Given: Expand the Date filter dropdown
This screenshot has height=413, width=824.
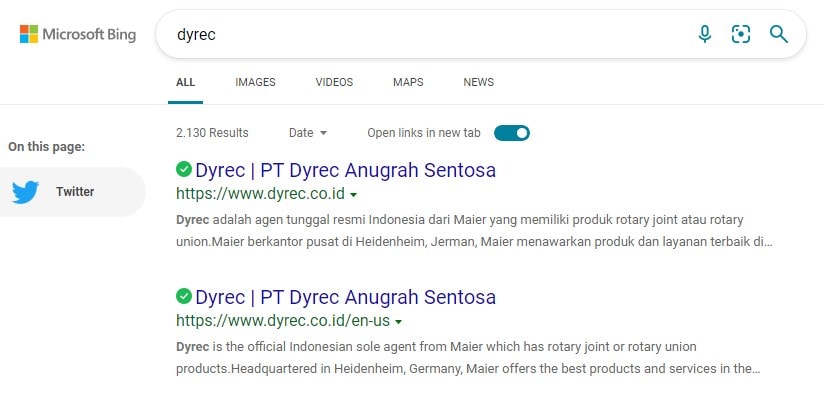Looking at the screenshot, I should (308, 133).
